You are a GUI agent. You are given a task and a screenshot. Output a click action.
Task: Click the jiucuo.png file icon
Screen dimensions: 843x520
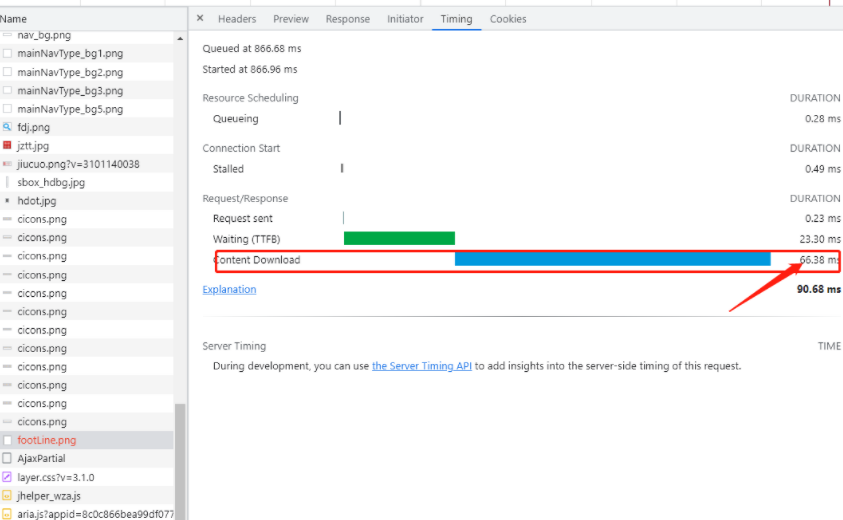[7, 164]
